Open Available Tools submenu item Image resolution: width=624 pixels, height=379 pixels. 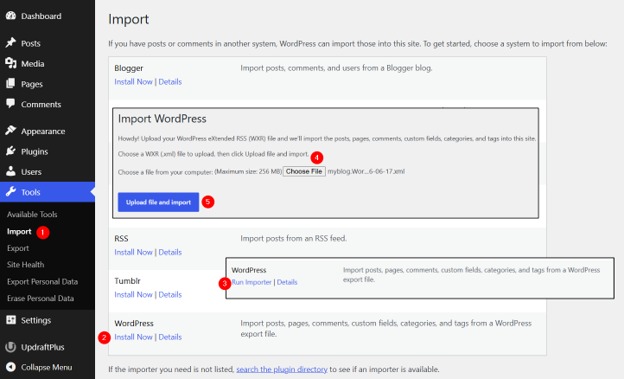pos(32,214)
